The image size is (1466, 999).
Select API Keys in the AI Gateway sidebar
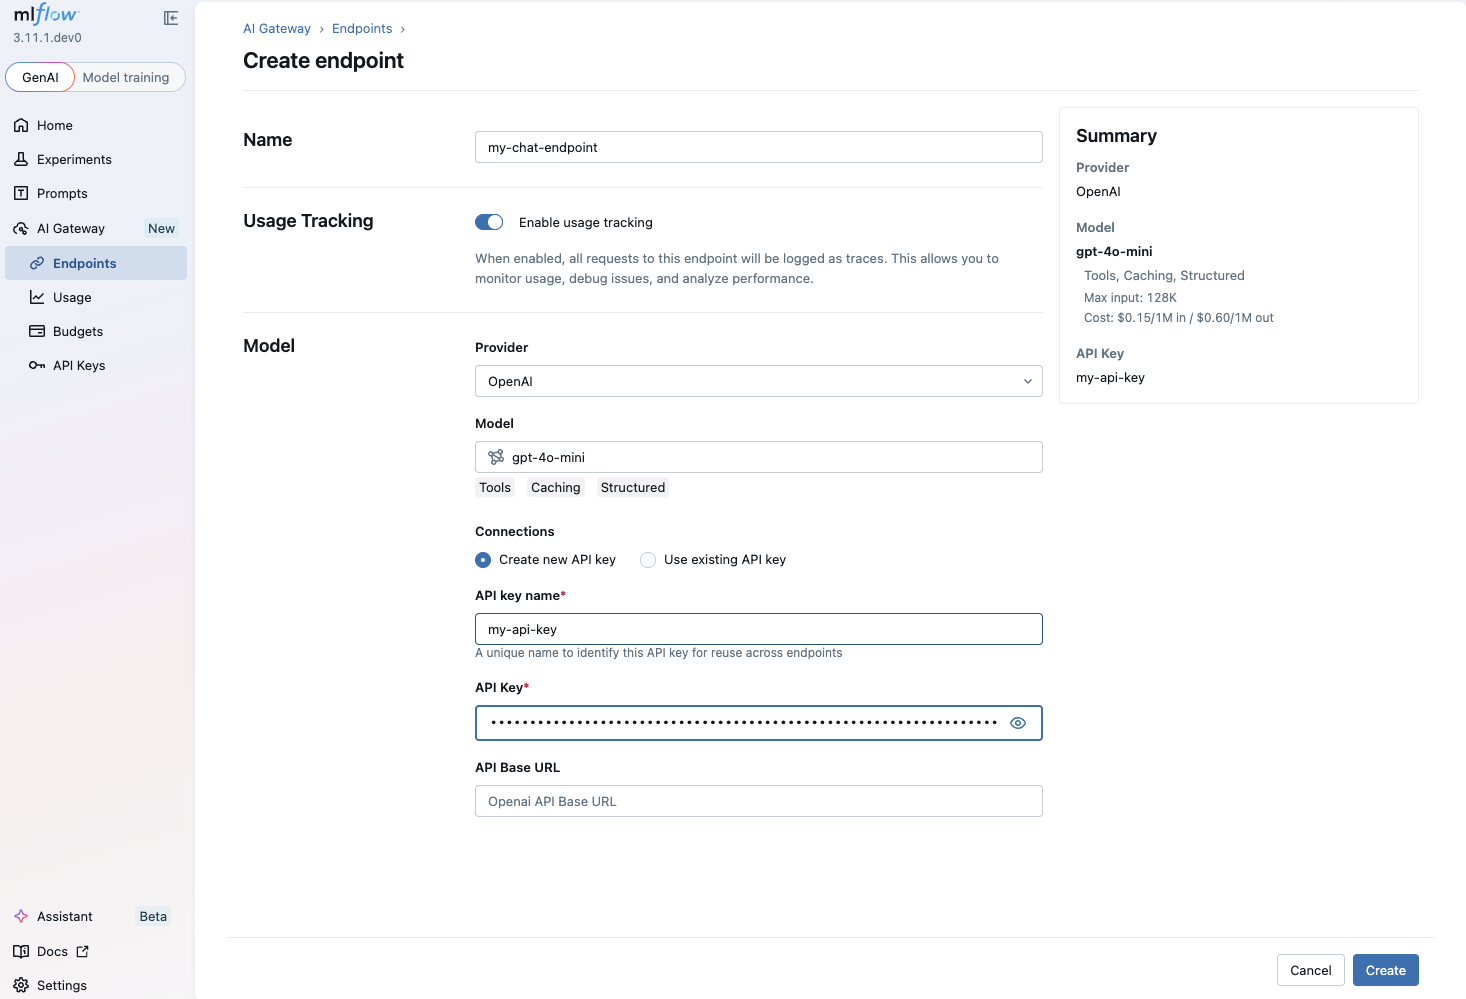[x=79, y=365]
